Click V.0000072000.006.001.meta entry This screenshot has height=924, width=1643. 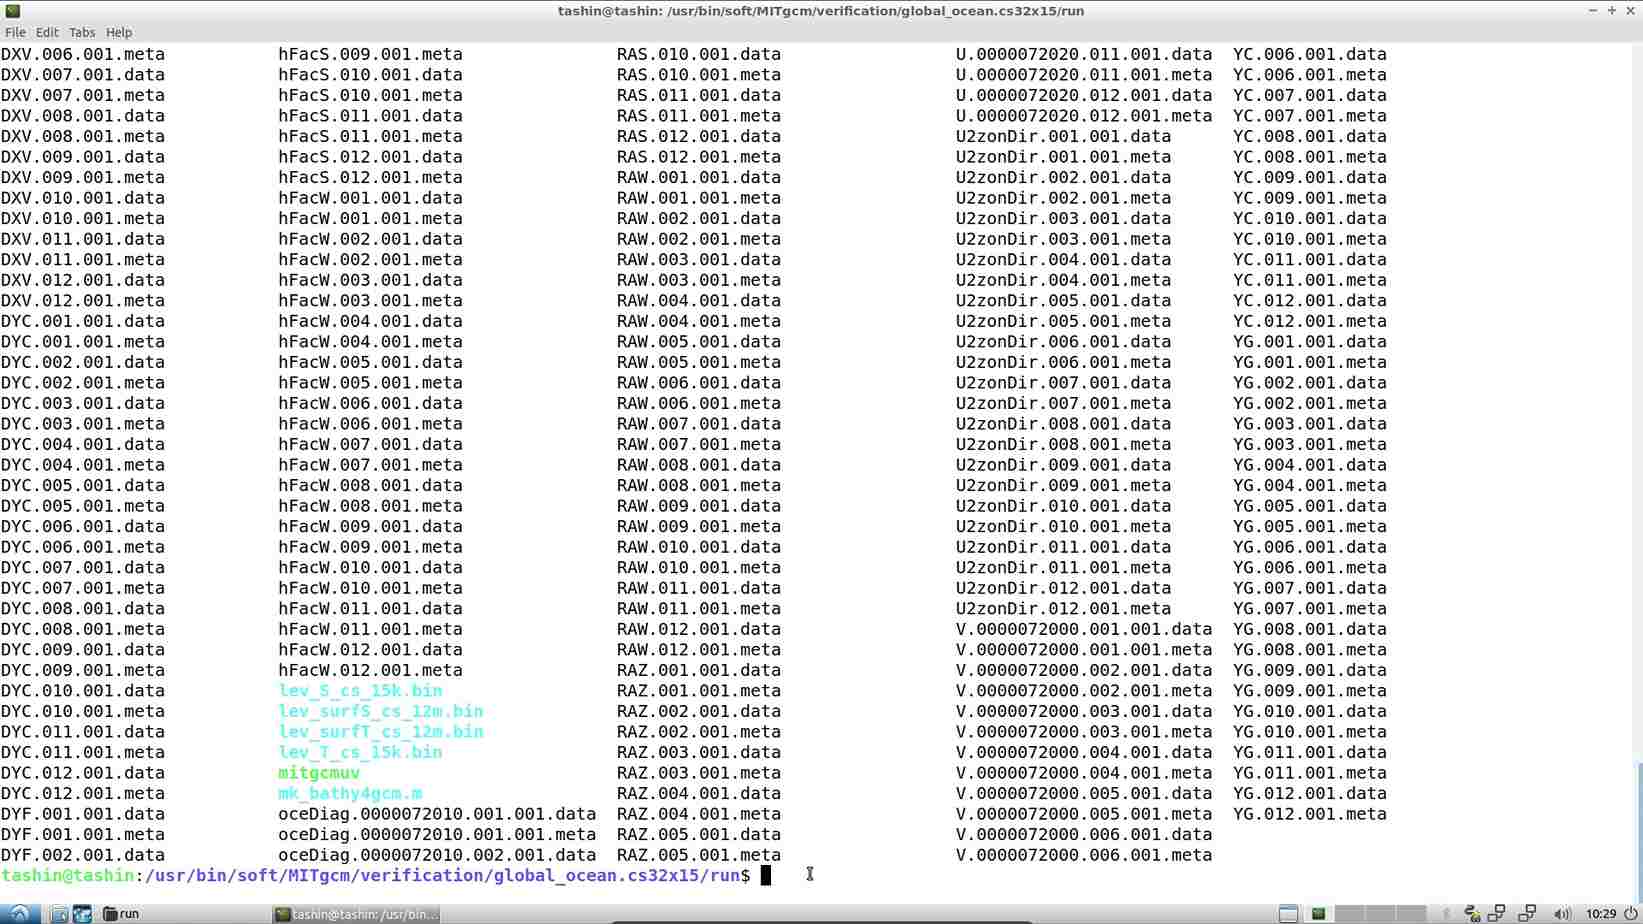coord(1084,855)
